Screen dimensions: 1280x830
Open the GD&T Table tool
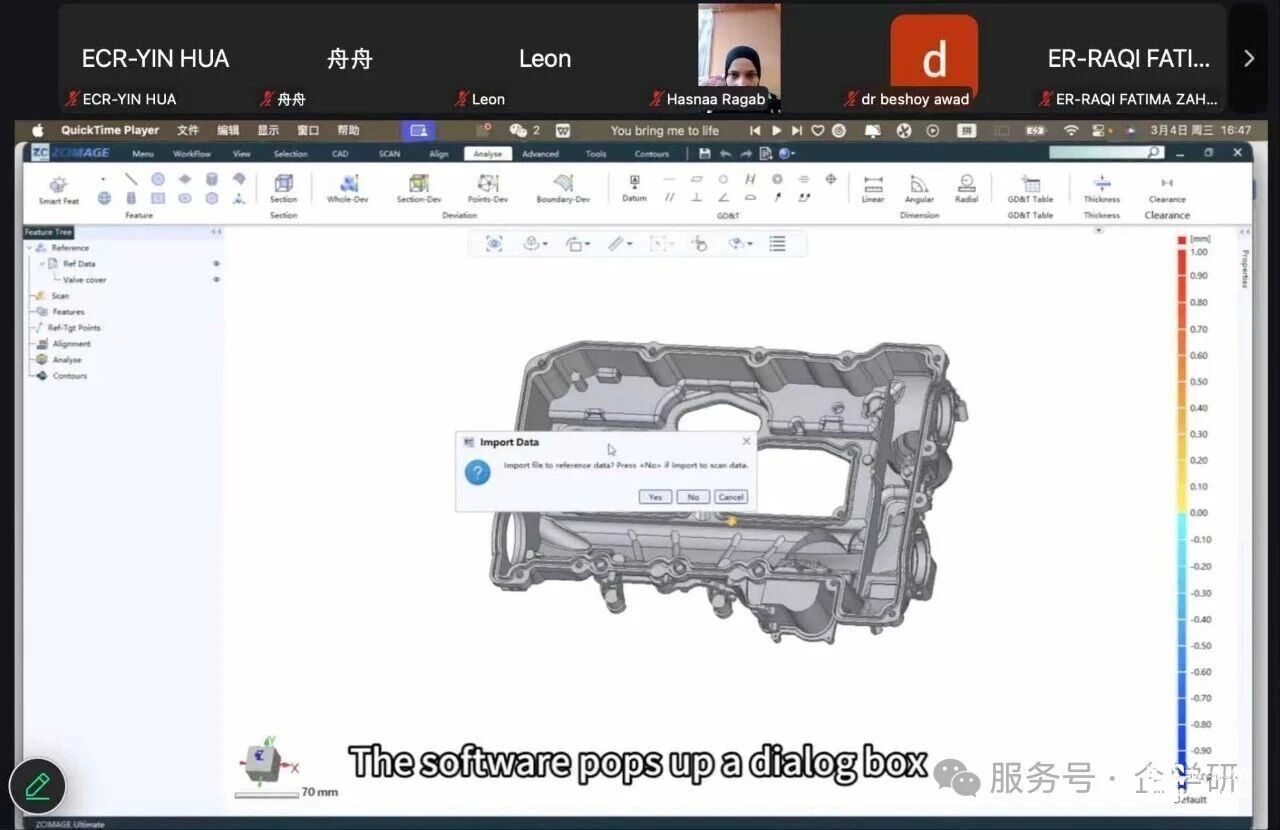point(1030,186)
